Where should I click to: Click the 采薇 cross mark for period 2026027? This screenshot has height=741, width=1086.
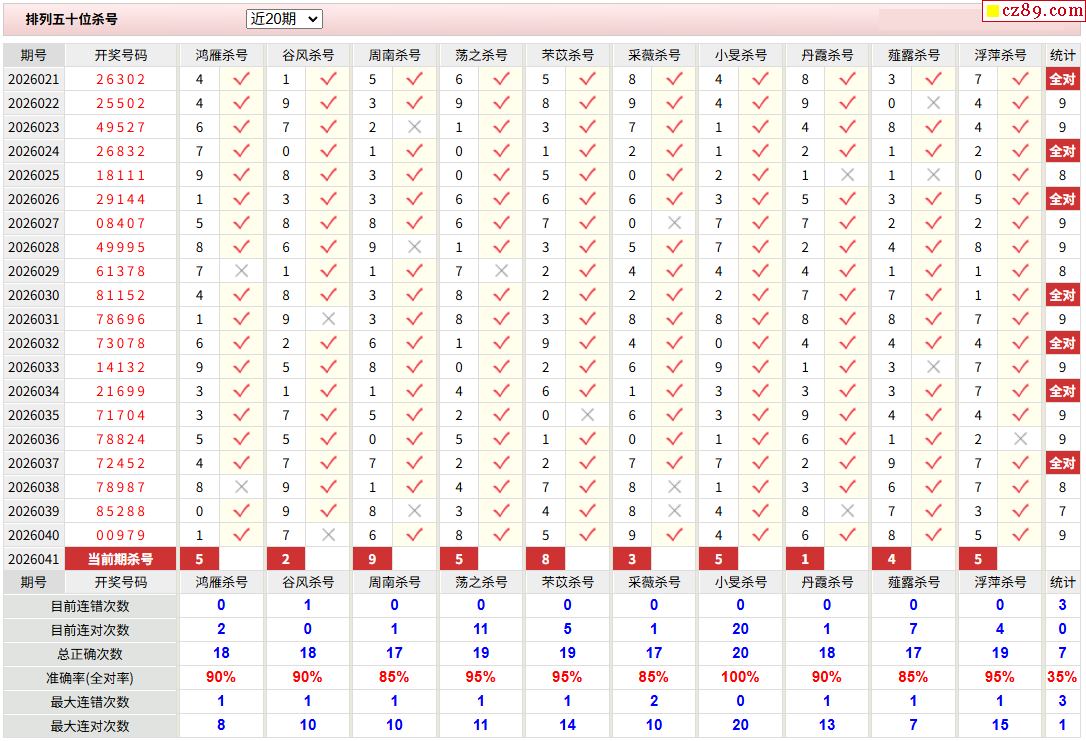pyautogui.click(x=674, y=223)
